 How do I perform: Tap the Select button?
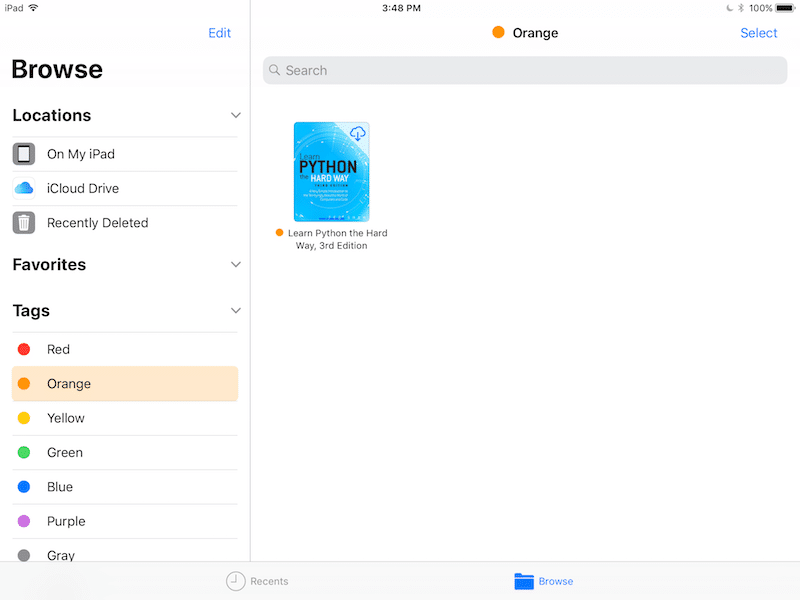759,33
